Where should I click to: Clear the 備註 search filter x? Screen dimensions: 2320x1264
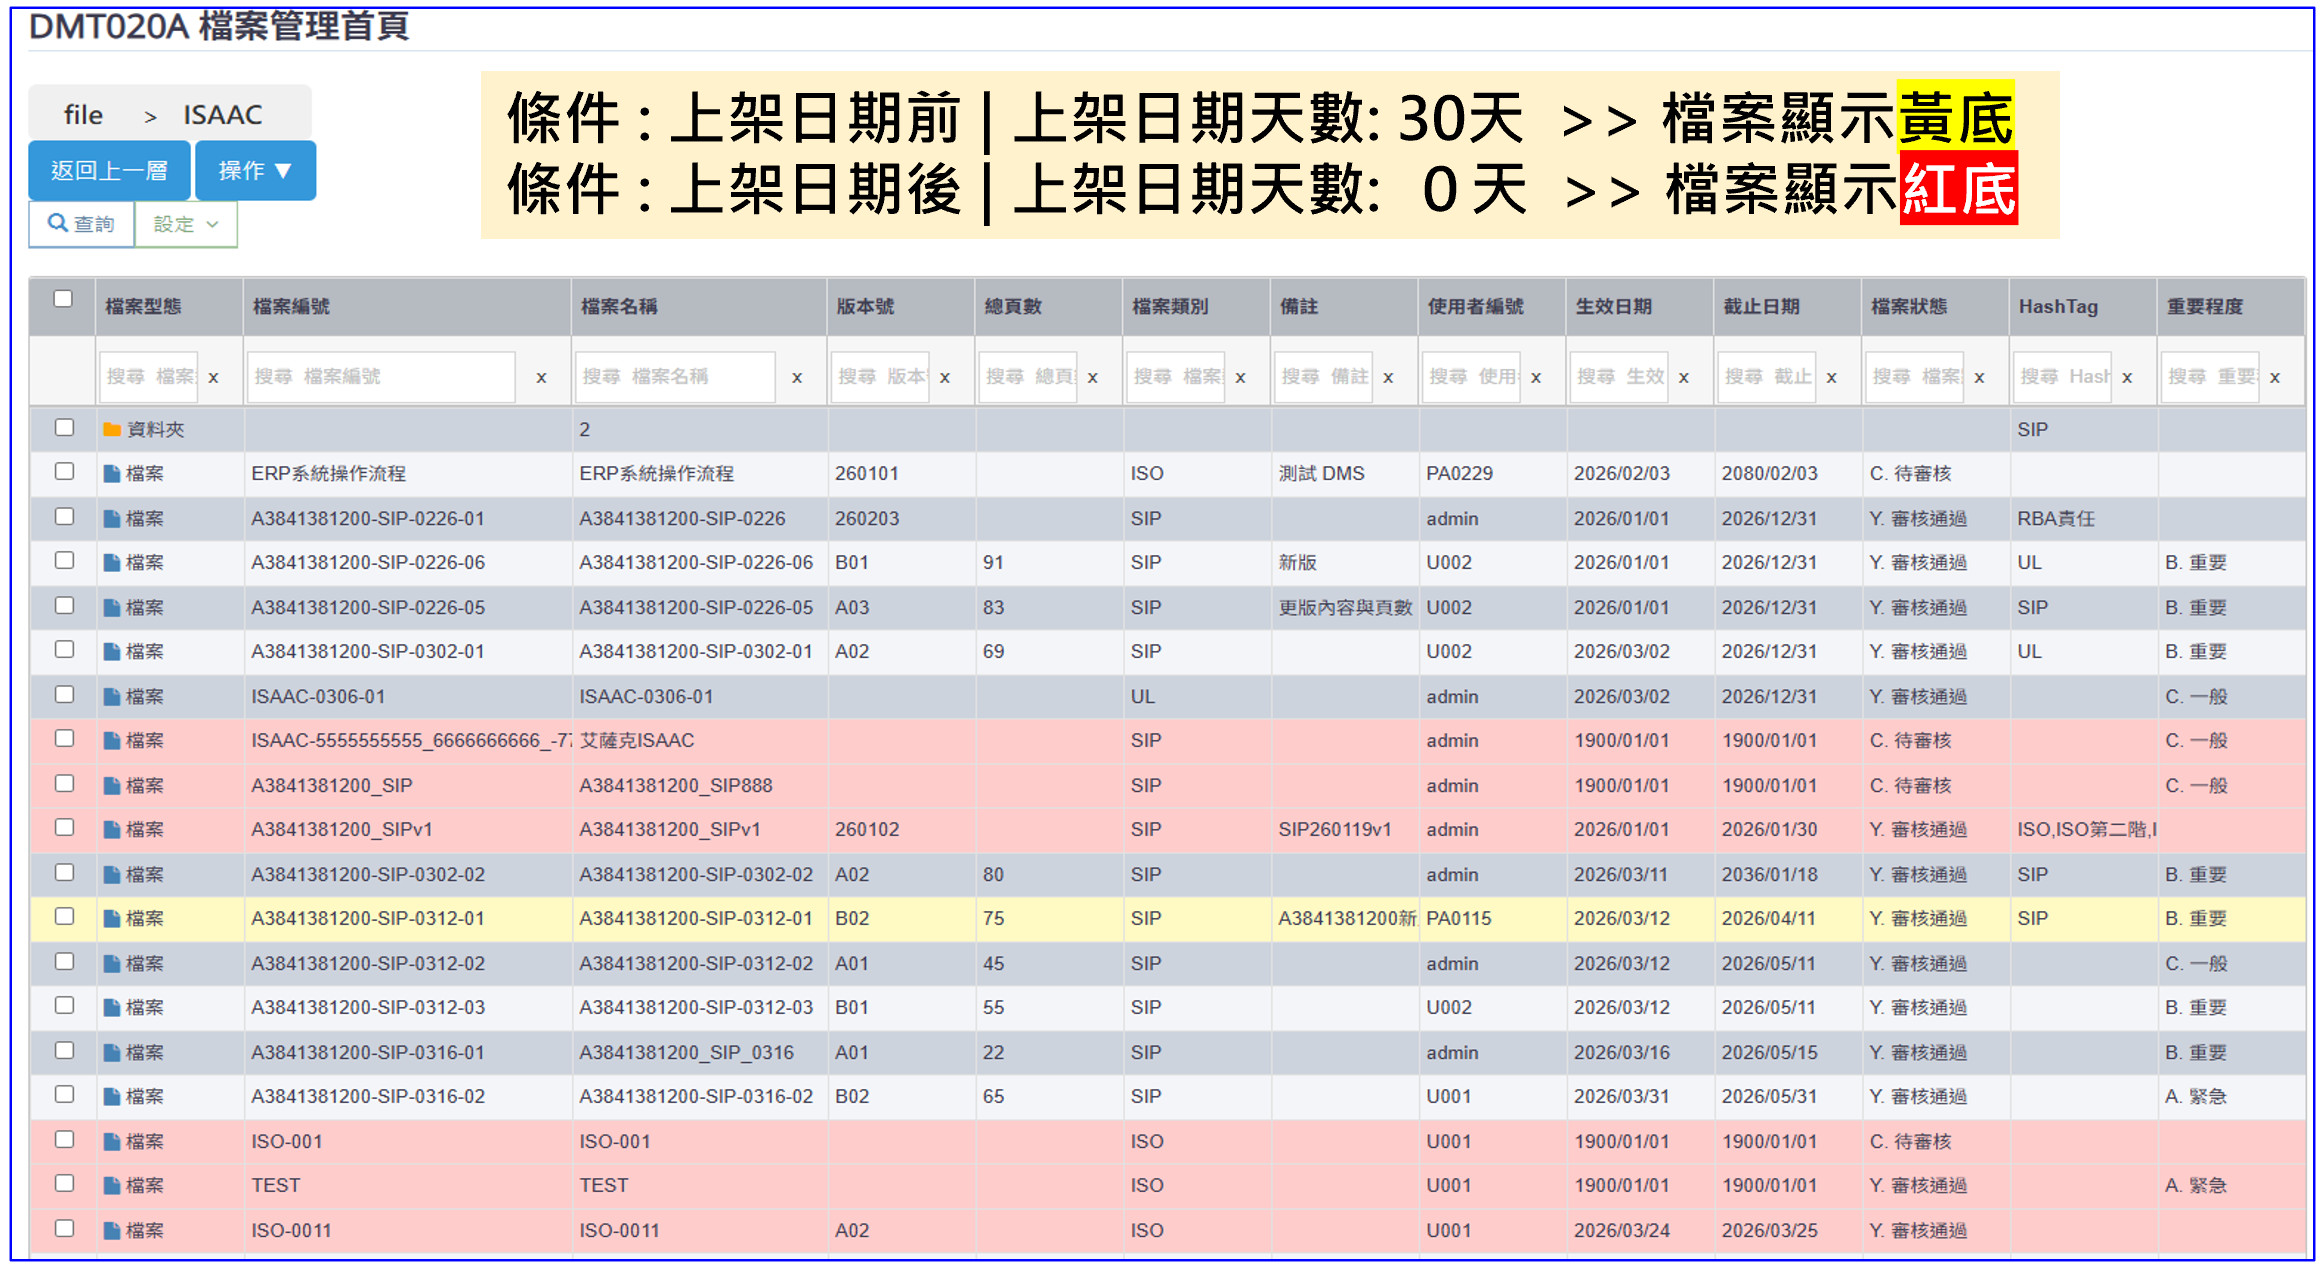click(x=1388, y=378)
